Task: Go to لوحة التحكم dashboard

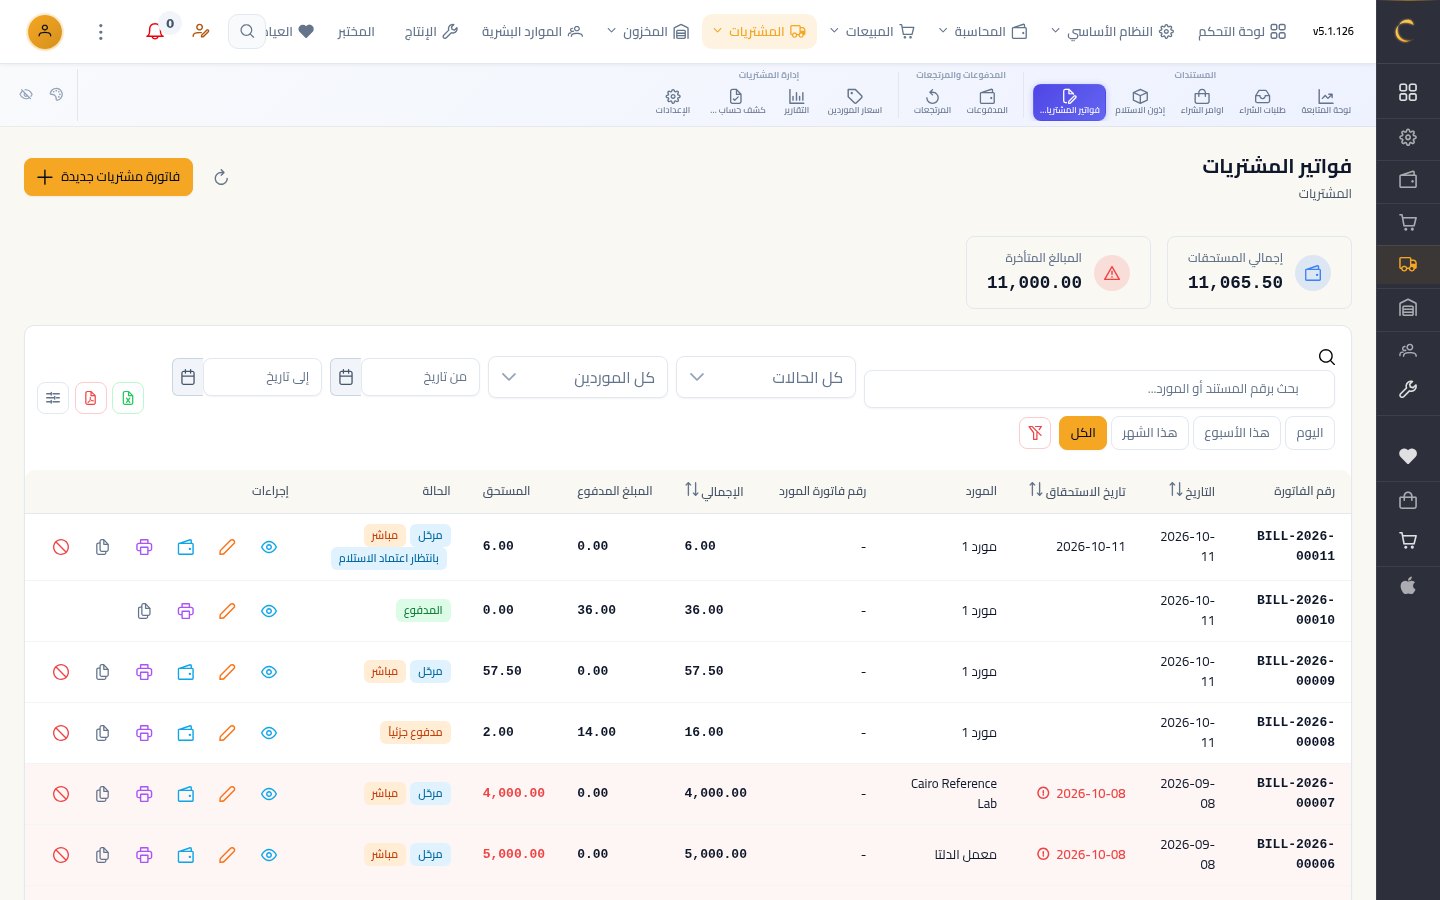Action: [1242, 32]
